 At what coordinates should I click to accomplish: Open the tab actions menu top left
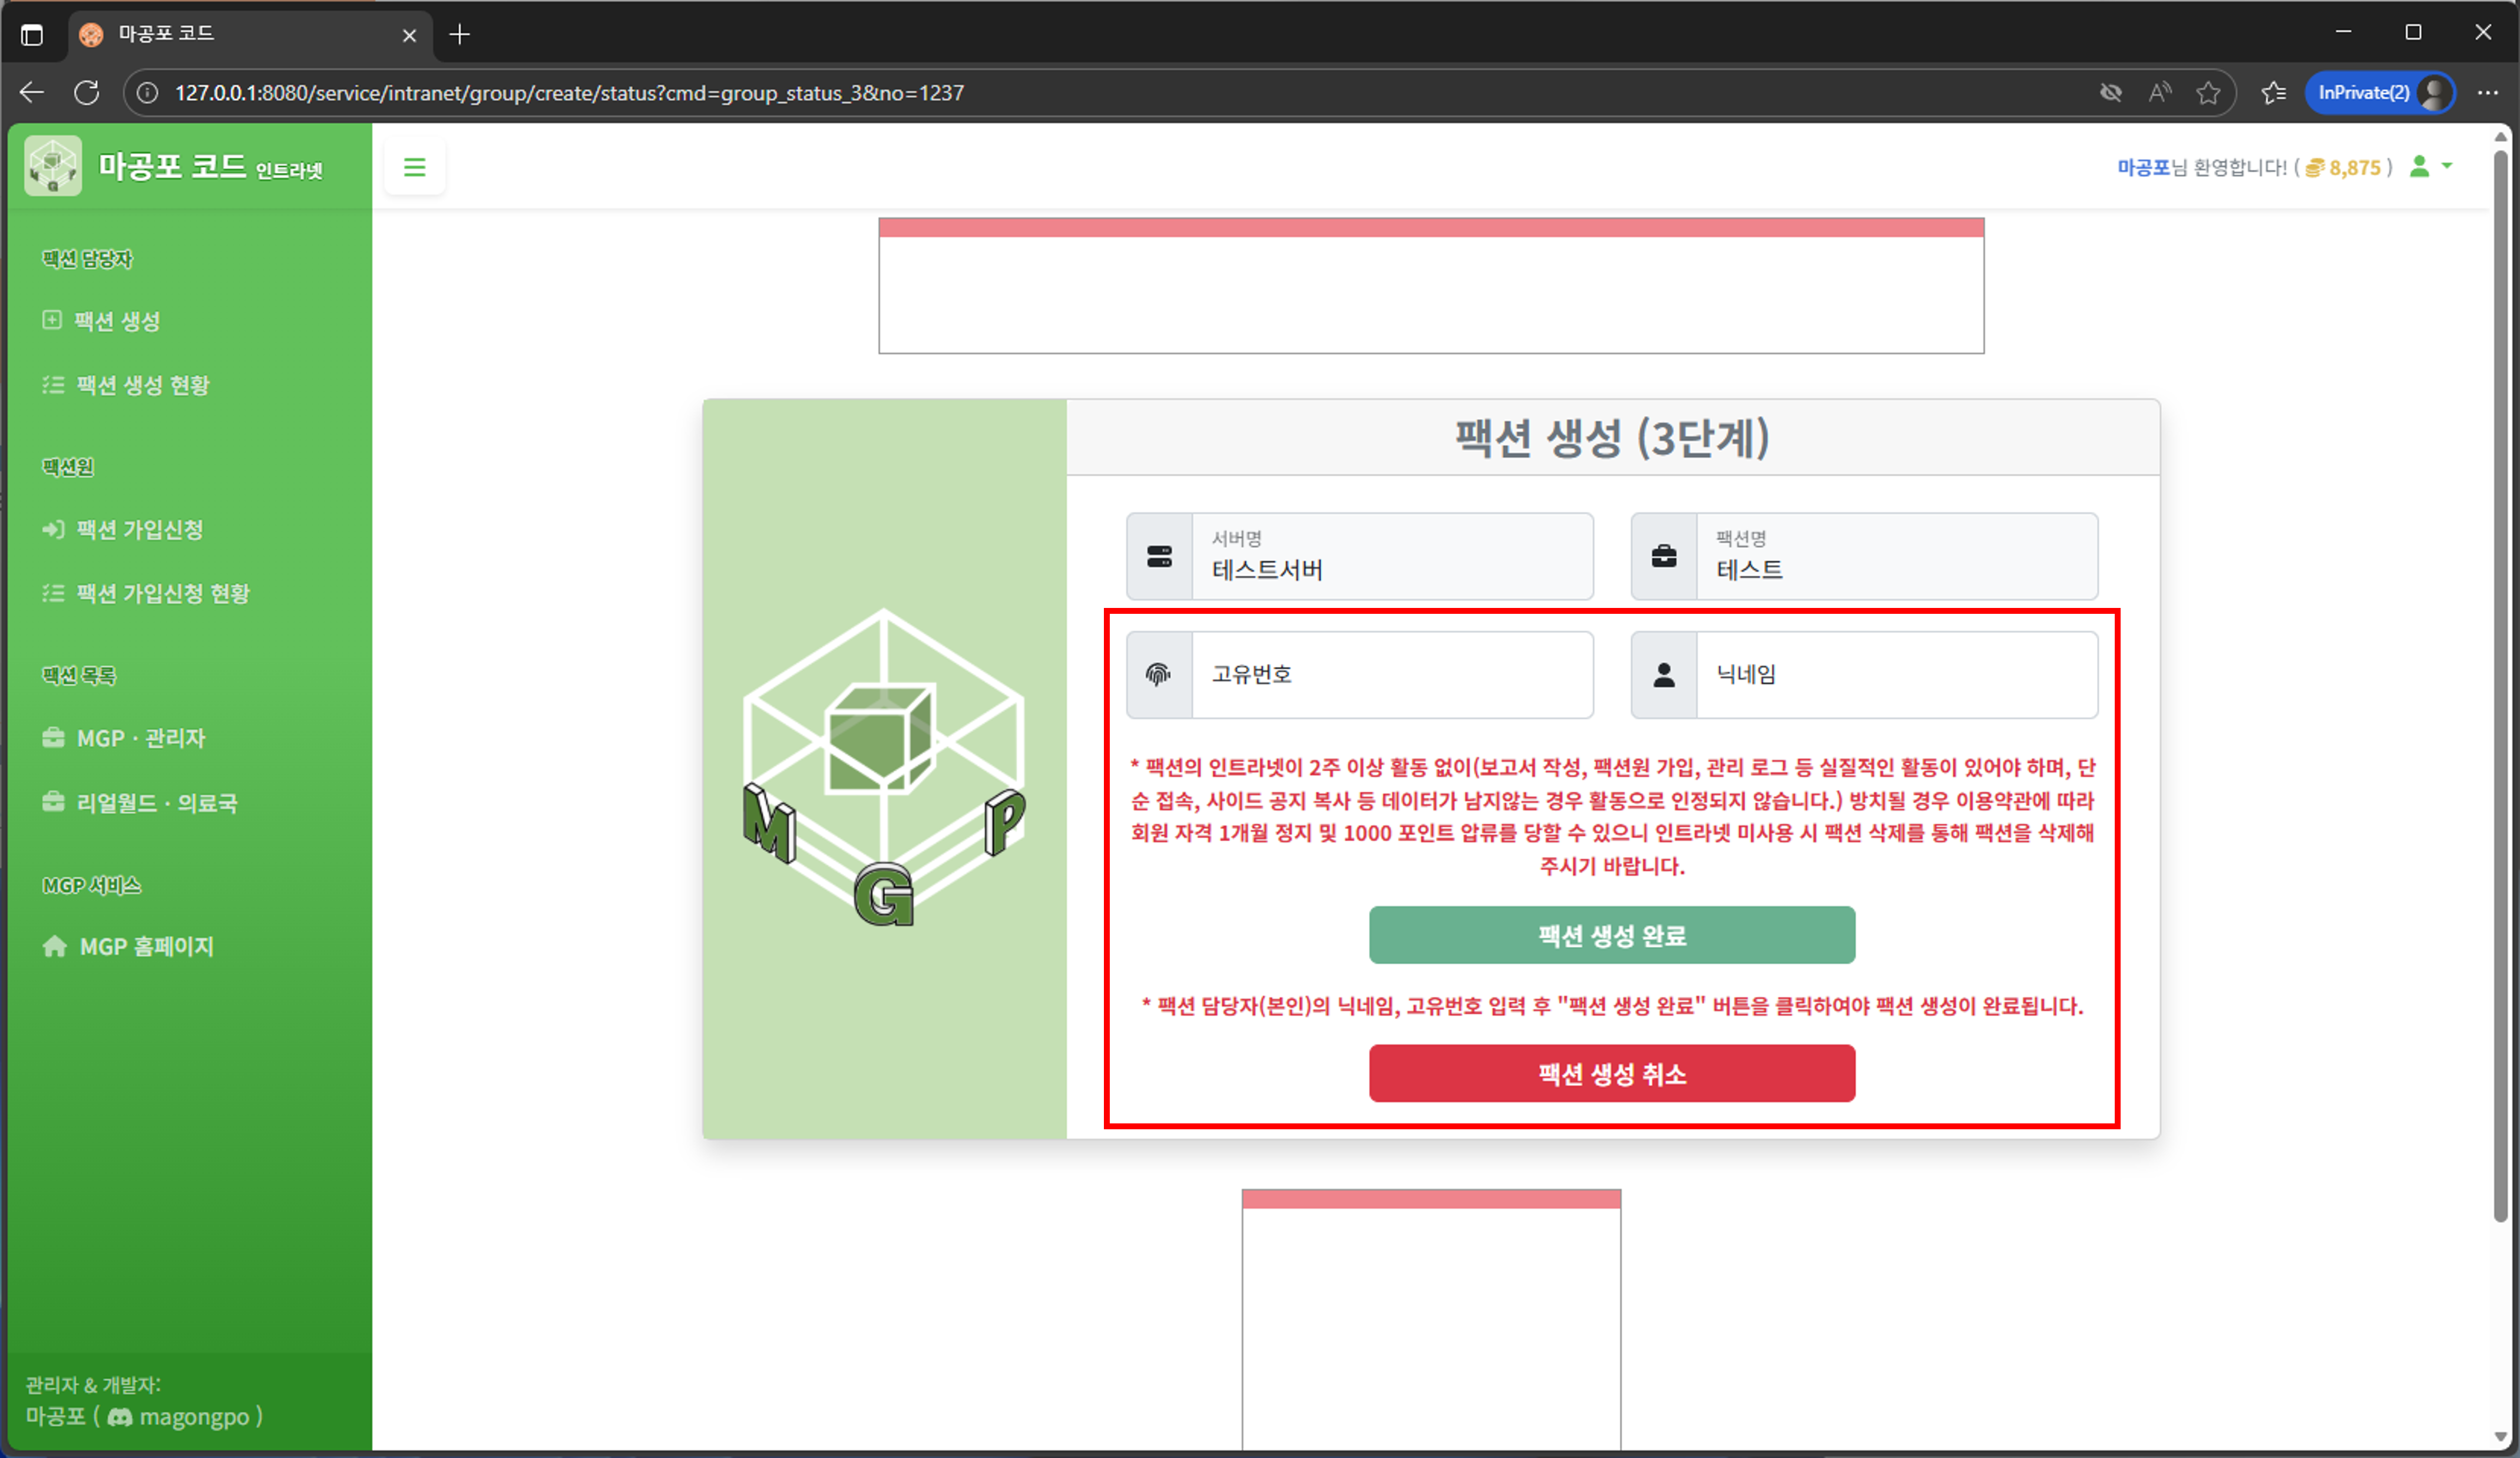click(33, 34)
